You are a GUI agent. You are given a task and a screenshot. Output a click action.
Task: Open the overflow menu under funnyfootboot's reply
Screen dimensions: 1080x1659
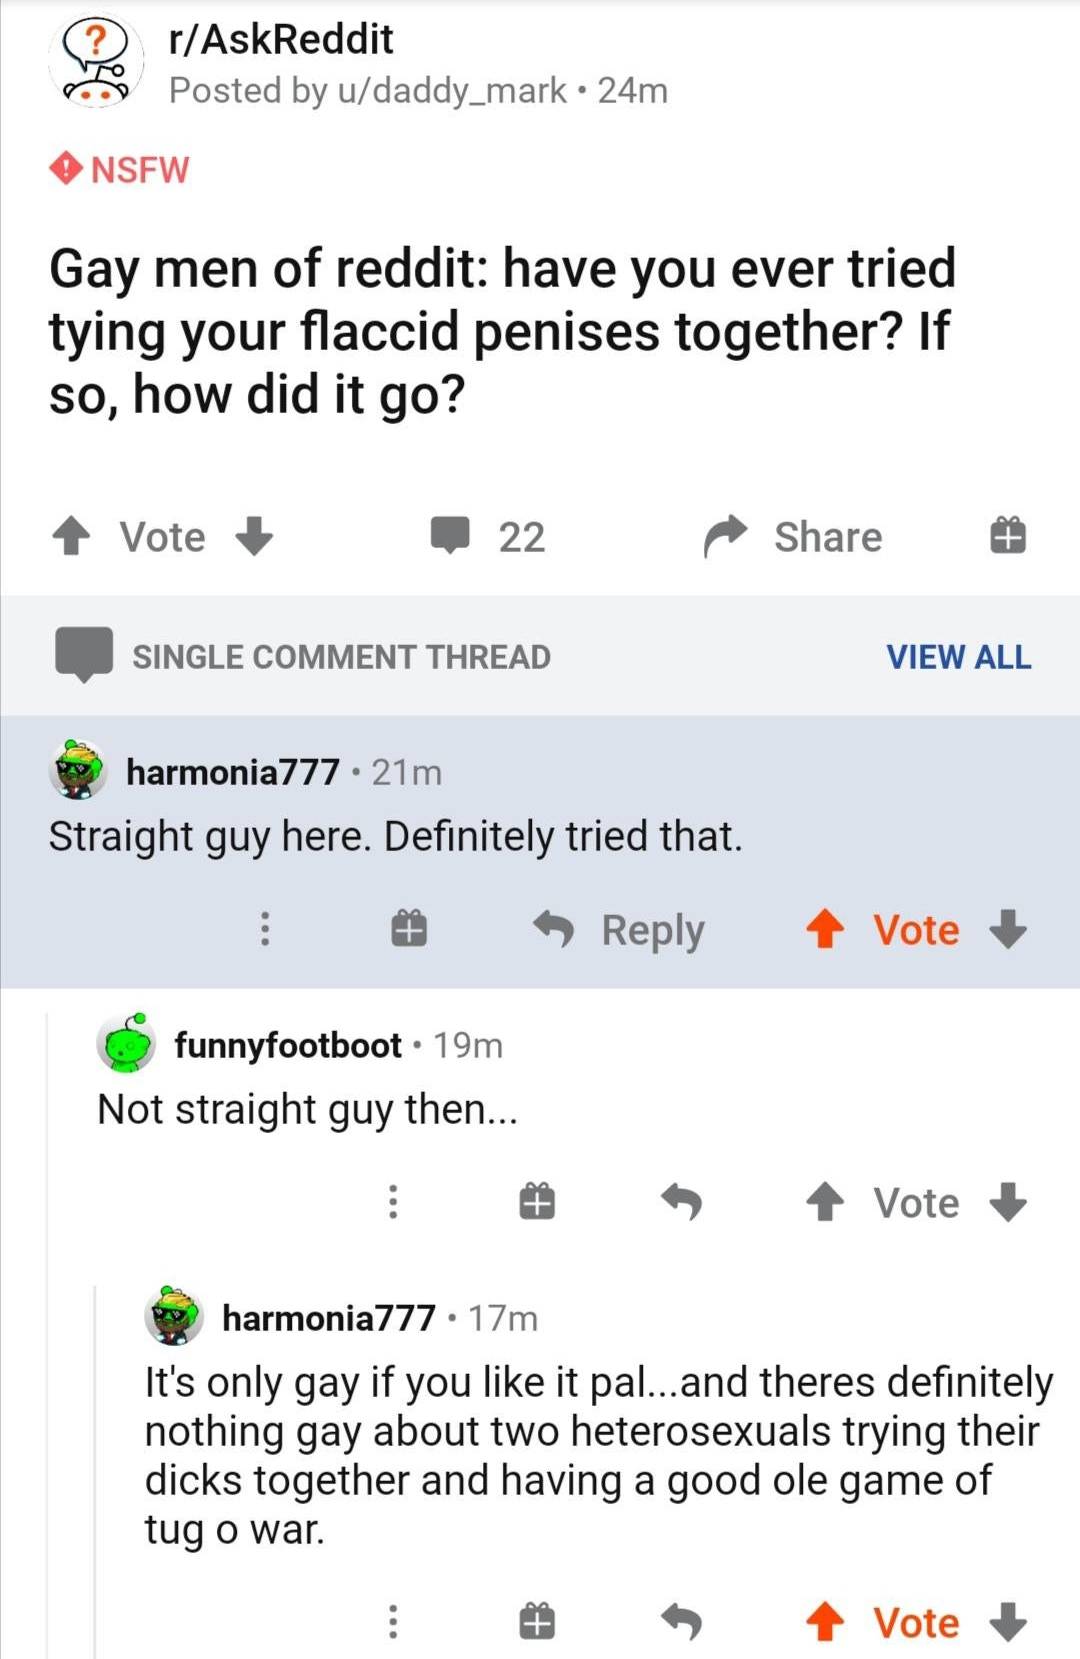click(392, 1203)
